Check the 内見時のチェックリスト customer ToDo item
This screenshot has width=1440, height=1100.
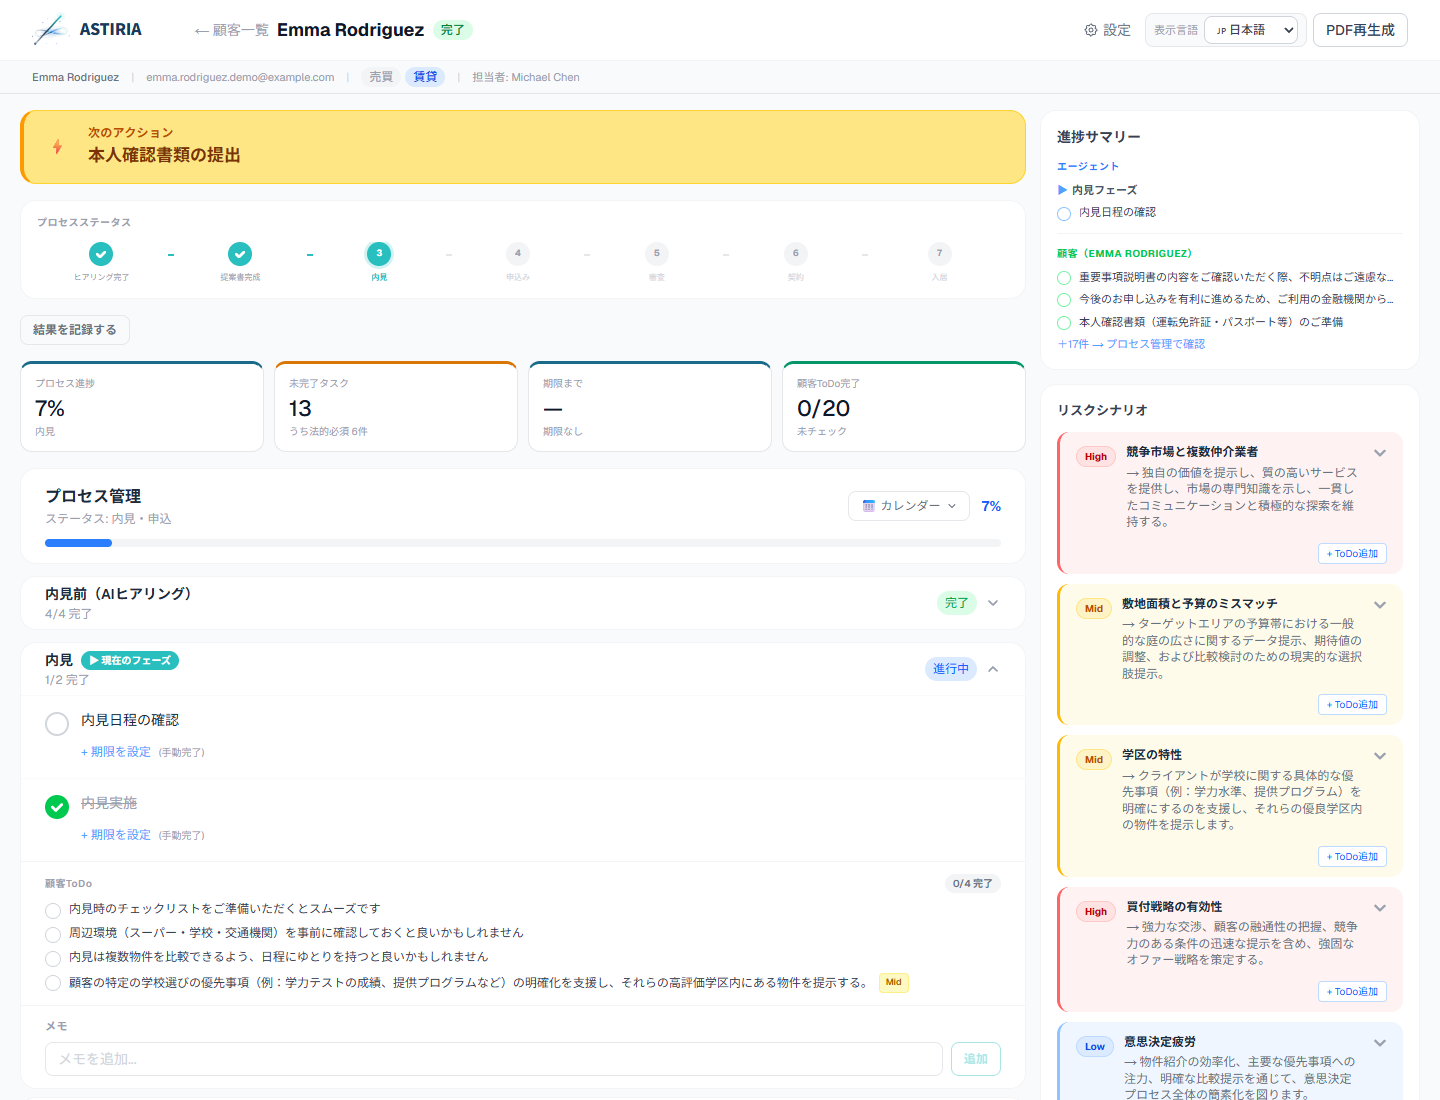(x=52, y=910)
